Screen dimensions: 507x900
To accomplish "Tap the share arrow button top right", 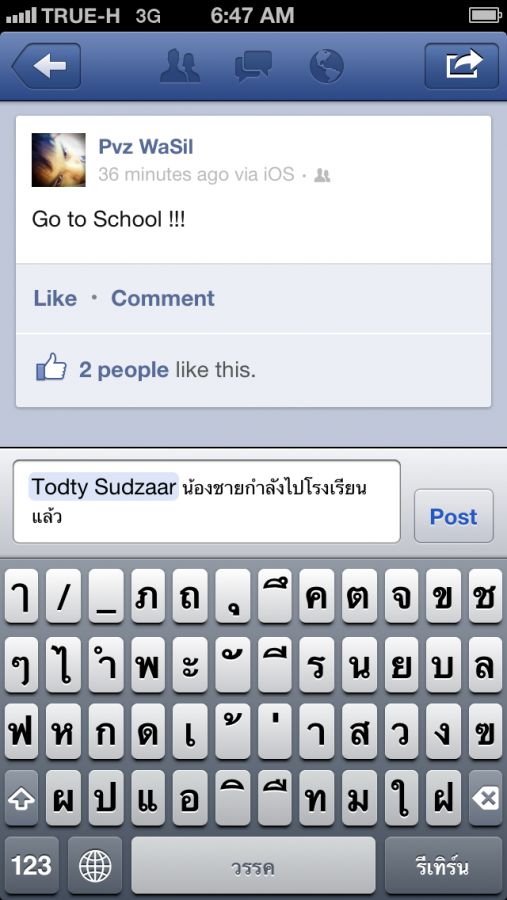I will [x=462, y=66].
